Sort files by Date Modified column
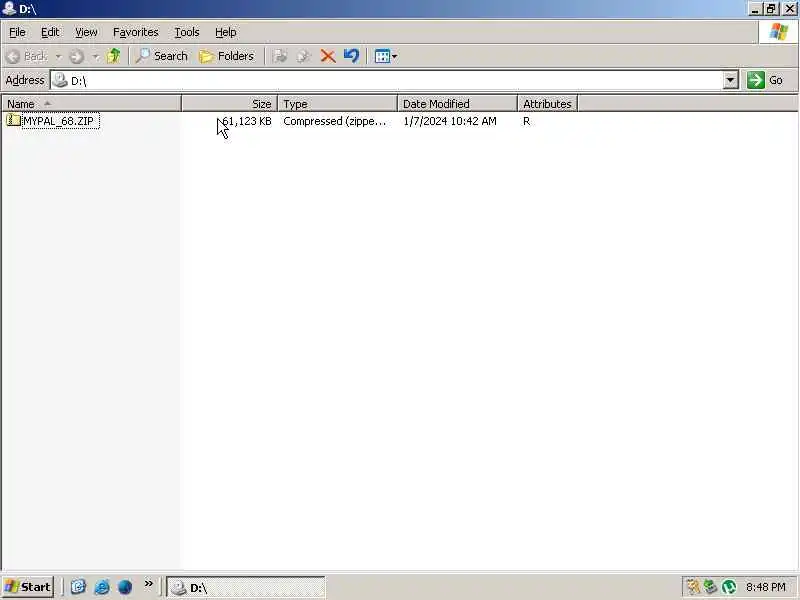 [x=457, y=104]
